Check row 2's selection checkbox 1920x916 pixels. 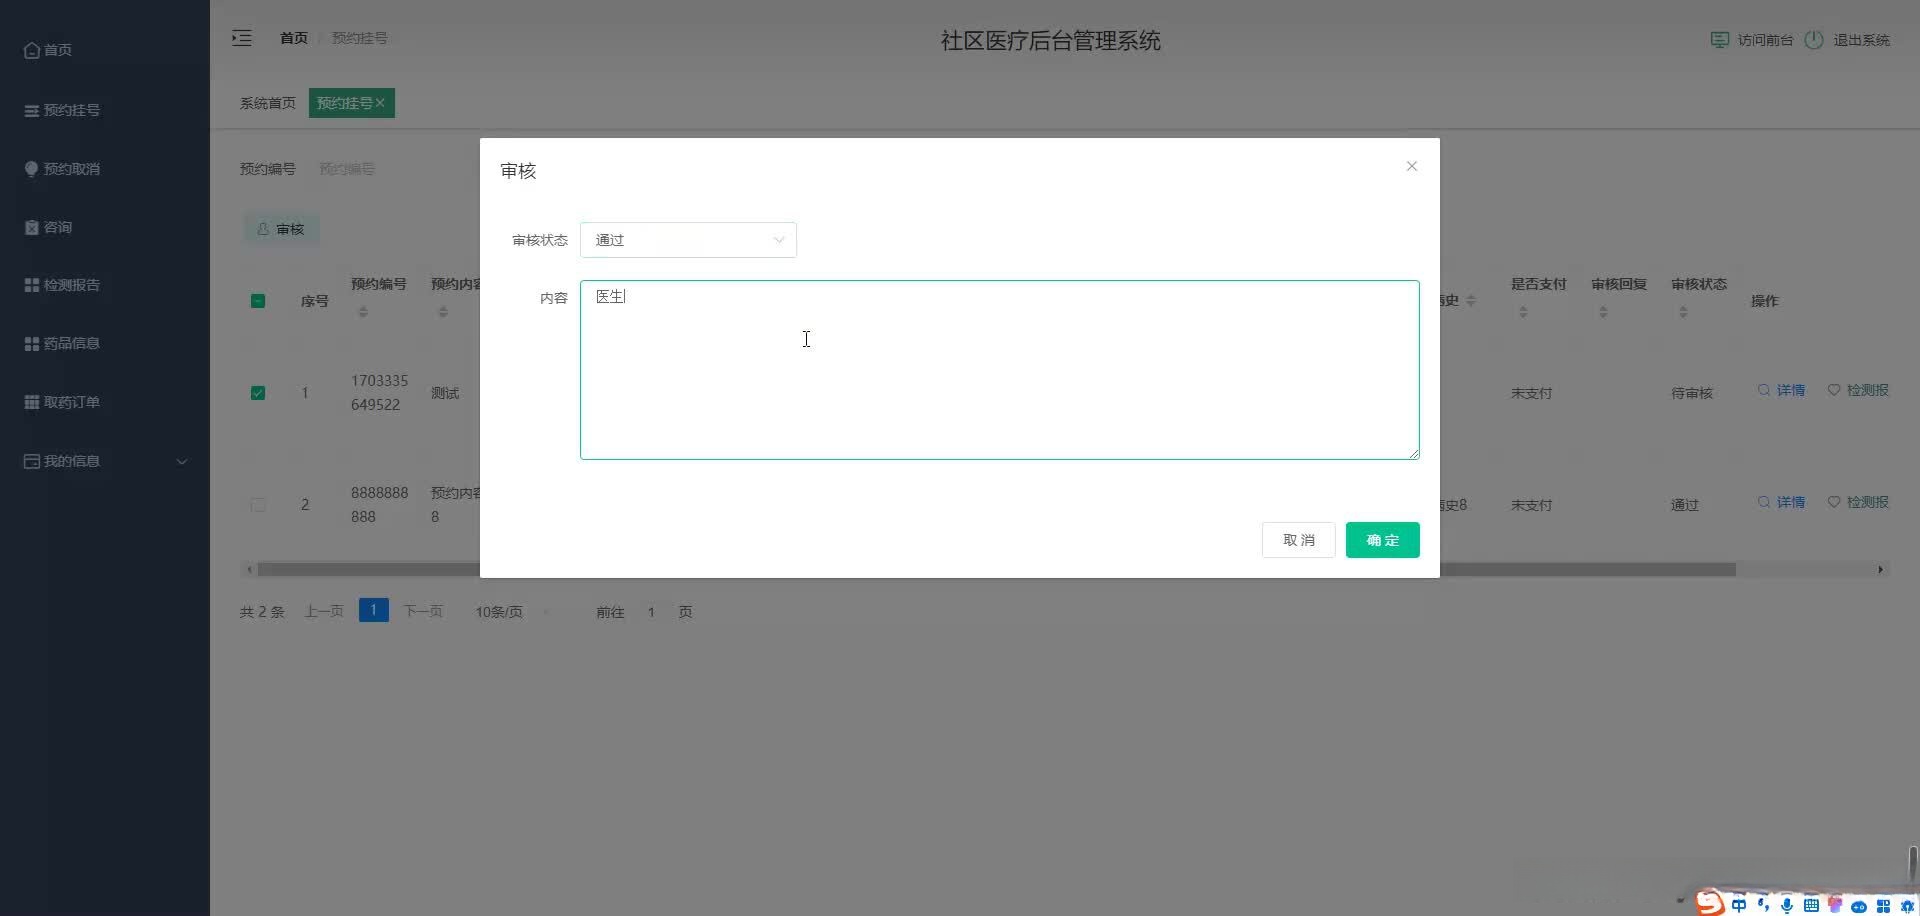coord(258,505)
